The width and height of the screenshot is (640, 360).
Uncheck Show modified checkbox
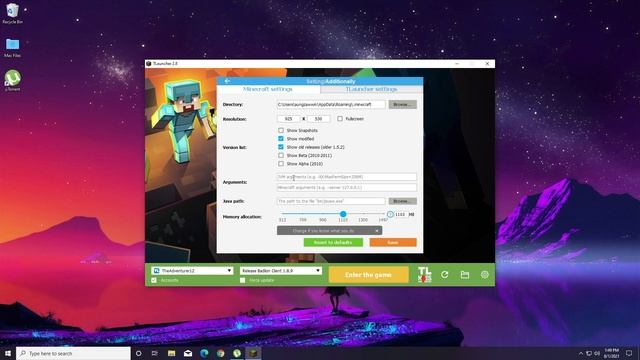pyautogui.click(x=281, y=139)
